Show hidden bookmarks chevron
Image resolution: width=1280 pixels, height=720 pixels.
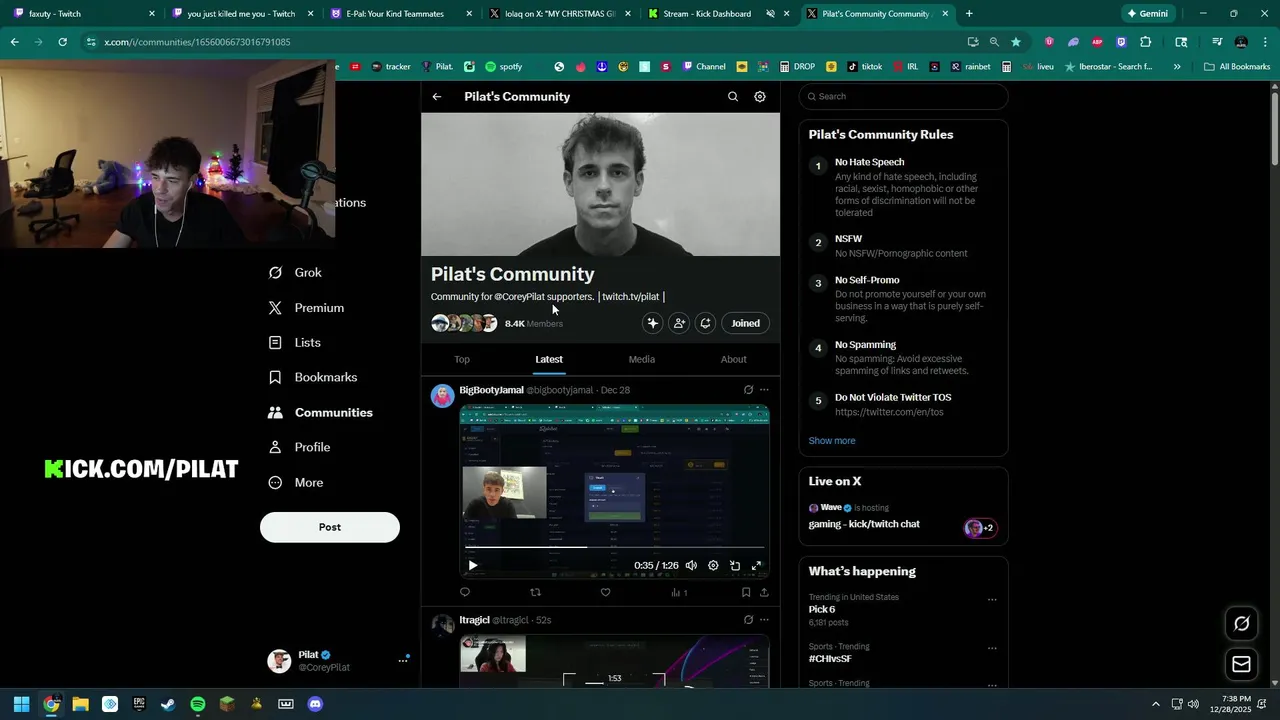1177,67
